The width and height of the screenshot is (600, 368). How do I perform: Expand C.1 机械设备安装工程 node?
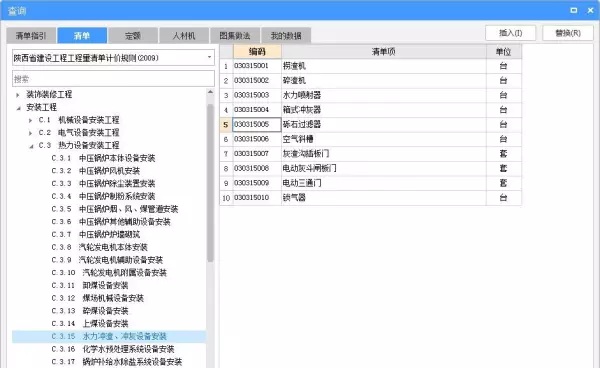(x=30, y=120)
